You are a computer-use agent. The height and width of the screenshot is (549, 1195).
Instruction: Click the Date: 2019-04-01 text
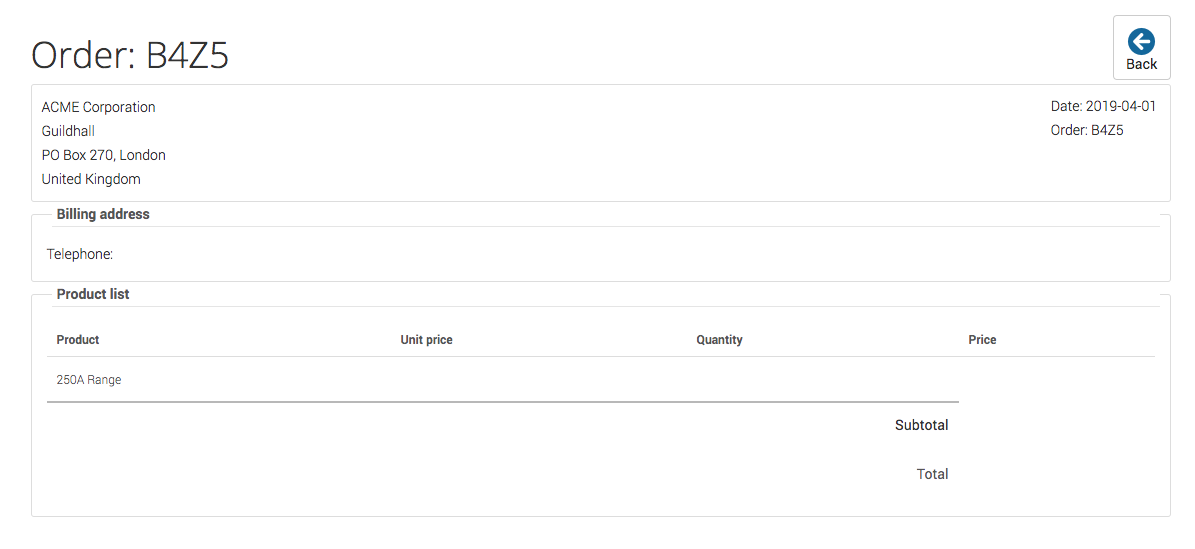[1103, 106]
